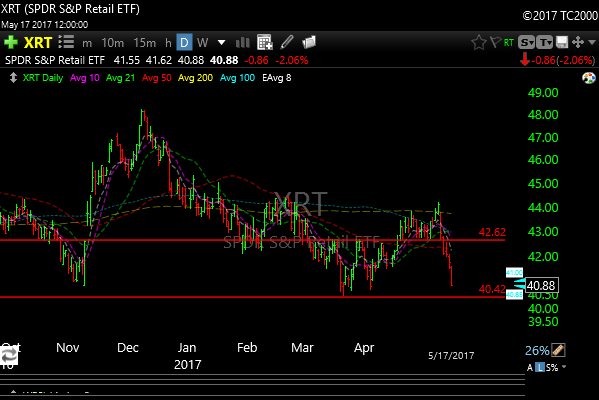Click the green plus add-indicator icon
Viewport: 599px width, 400px height.
pyautogui.click(x=11, y=42)
